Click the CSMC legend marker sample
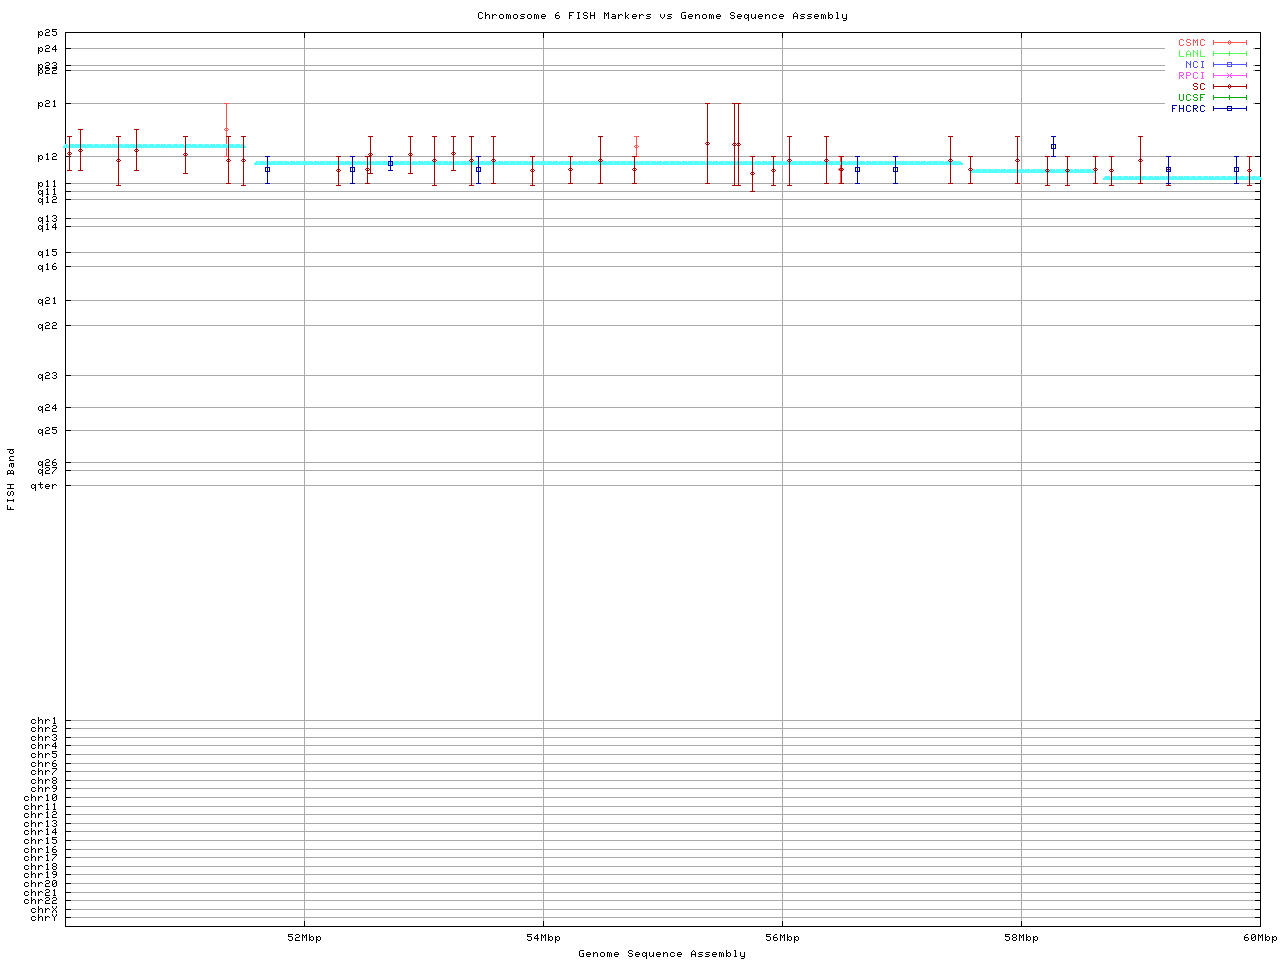 [1229, 43]
